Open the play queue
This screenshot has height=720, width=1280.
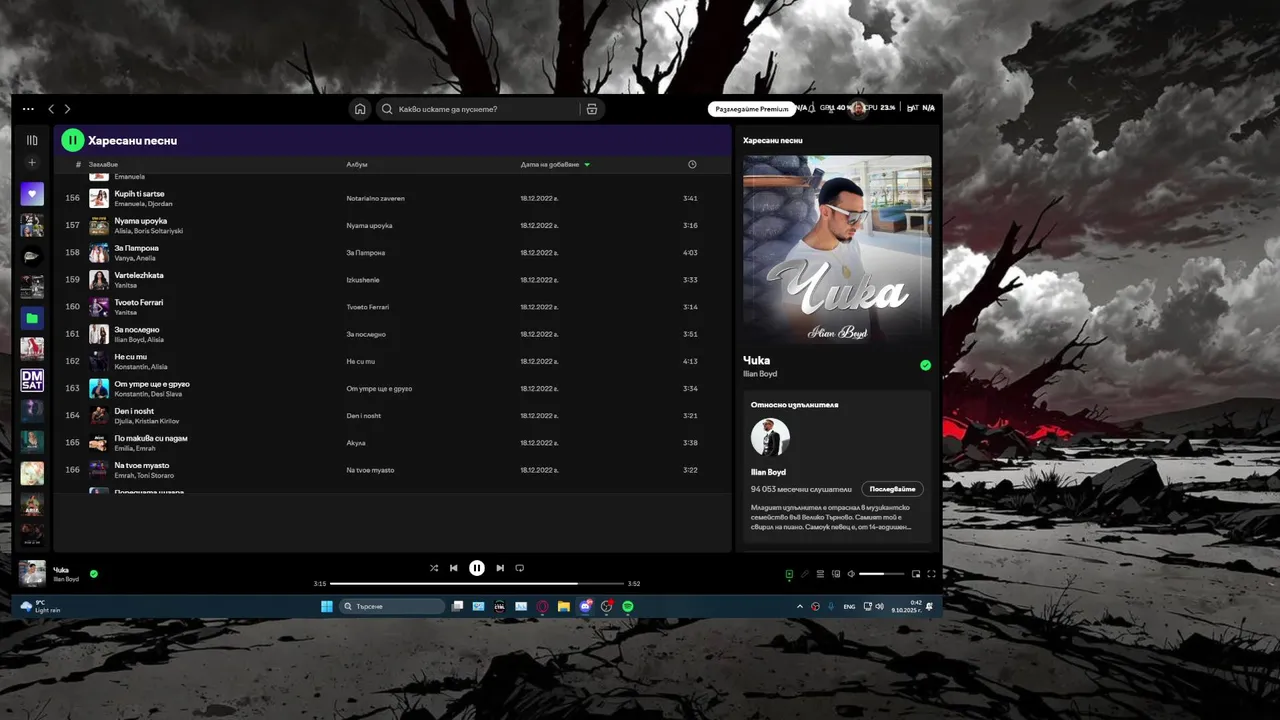(x=820, y=574)
